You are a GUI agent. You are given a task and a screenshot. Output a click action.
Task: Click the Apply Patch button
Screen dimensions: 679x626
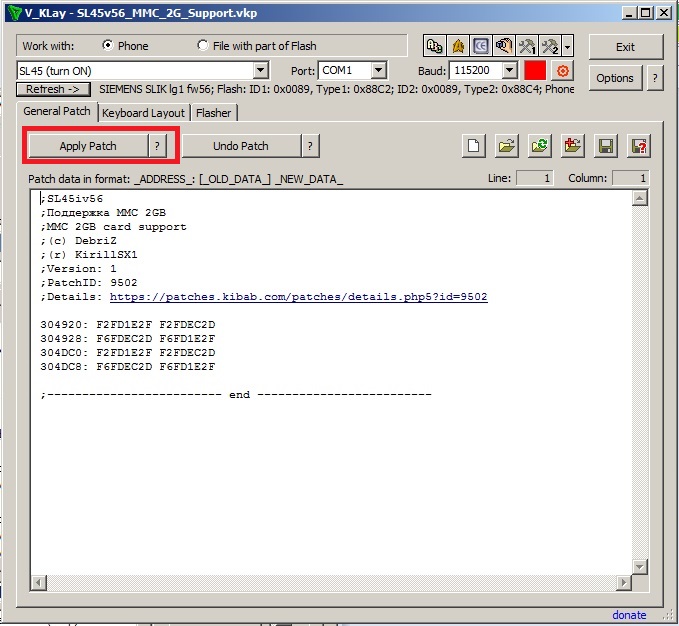tap(88, 146)
